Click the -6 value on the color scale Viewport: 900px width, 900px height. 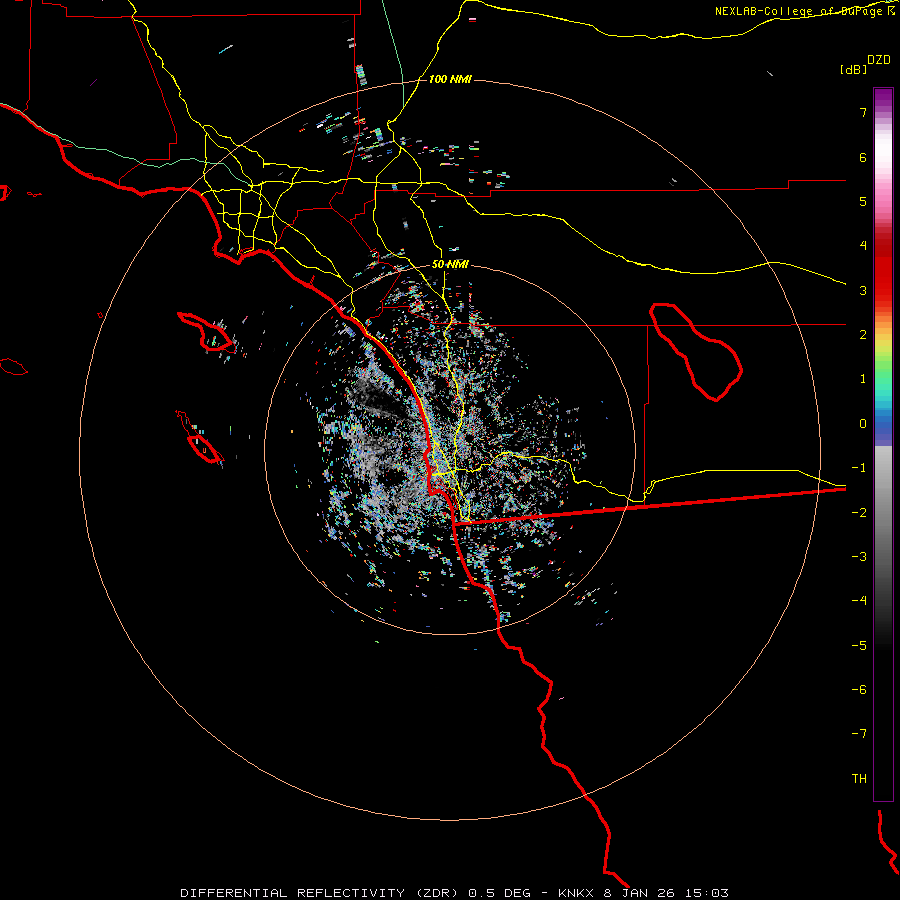(x=859, y=689)
